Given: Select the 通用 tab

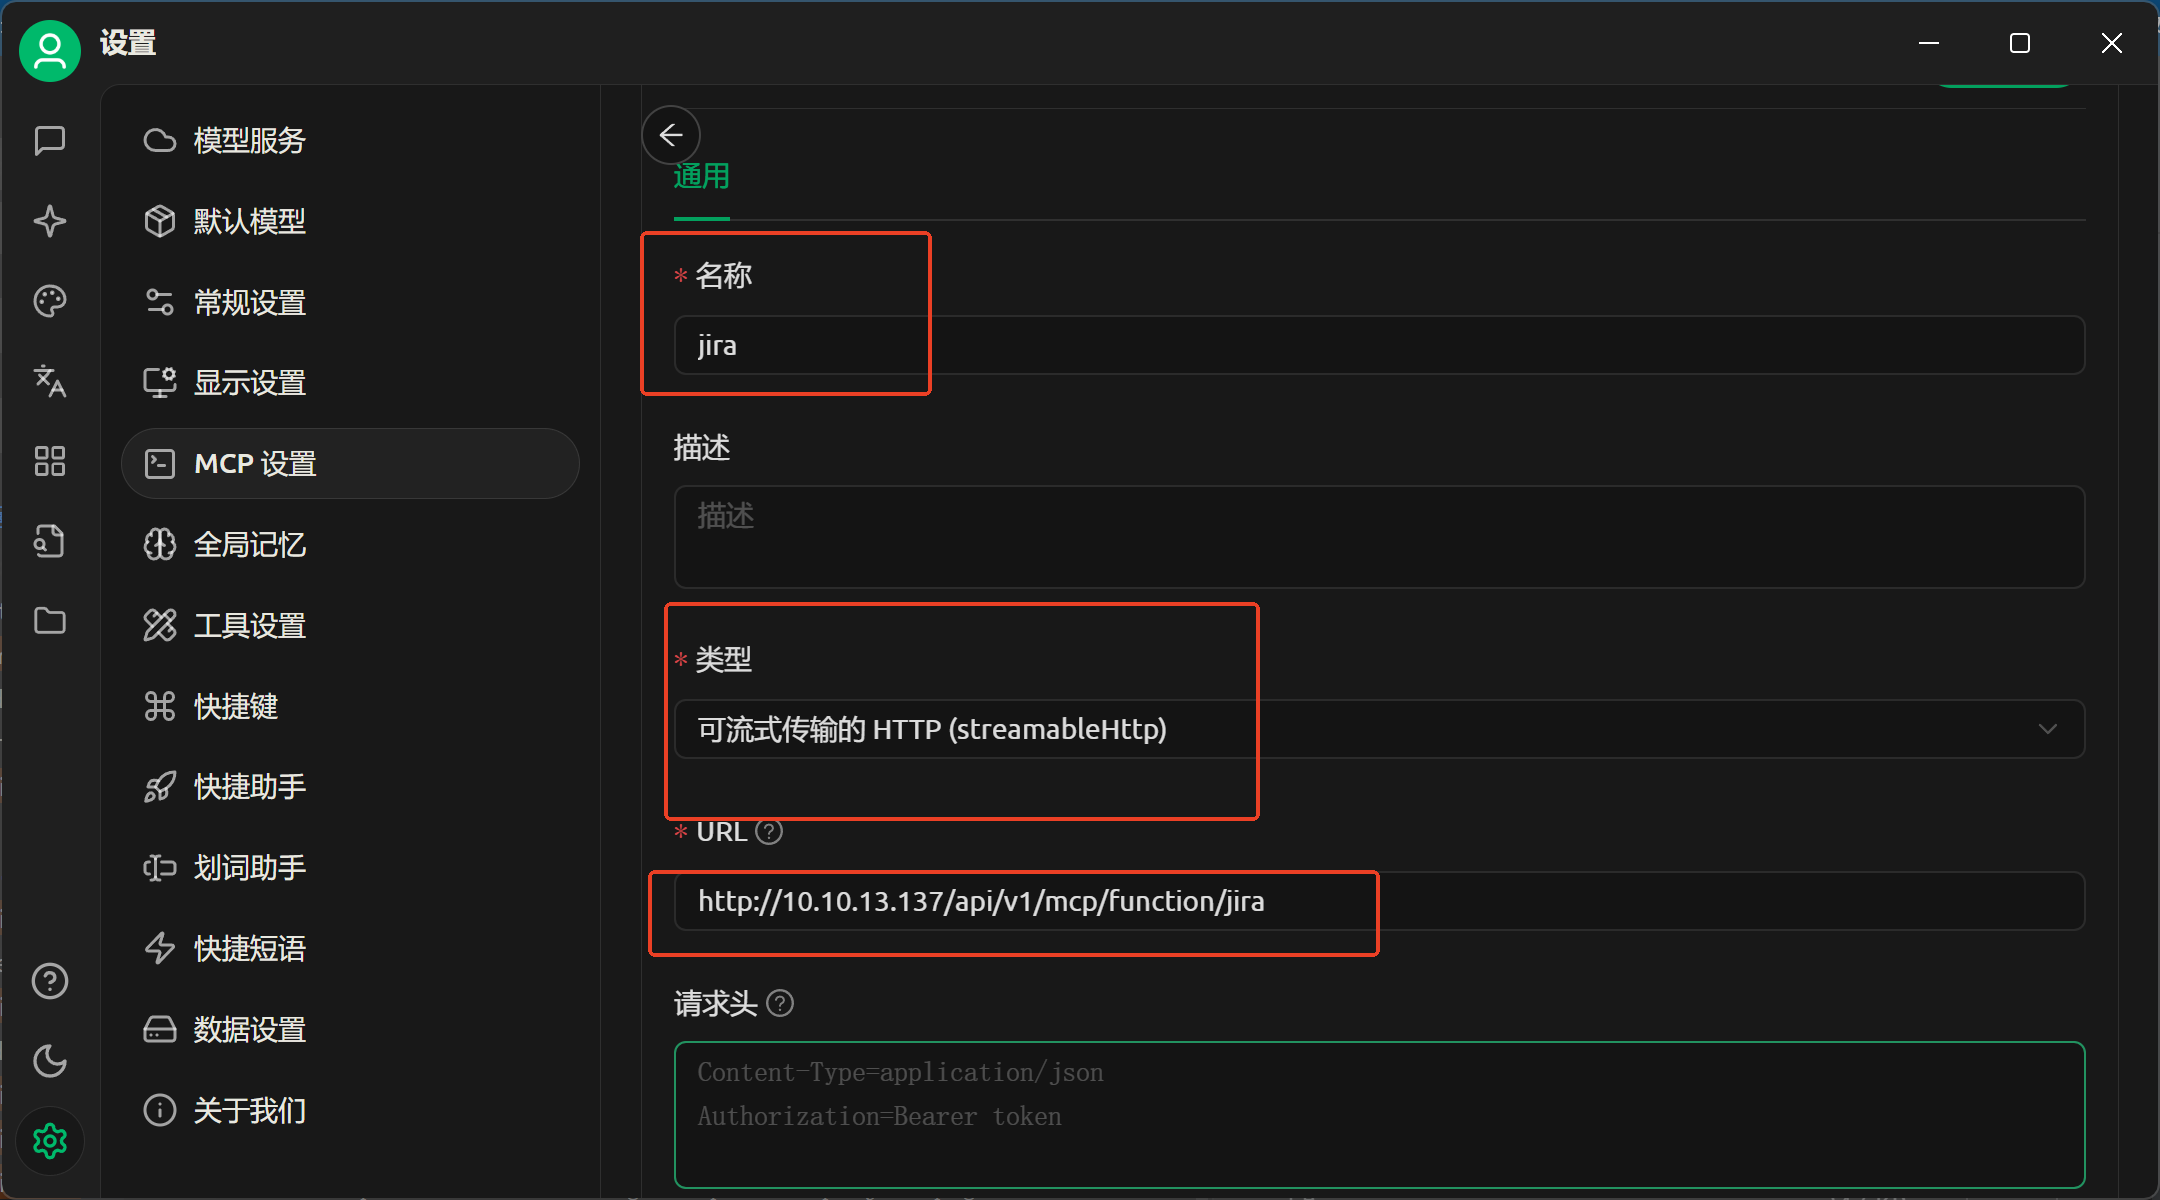Looking at the screenshot, I should tap(701, 177).
